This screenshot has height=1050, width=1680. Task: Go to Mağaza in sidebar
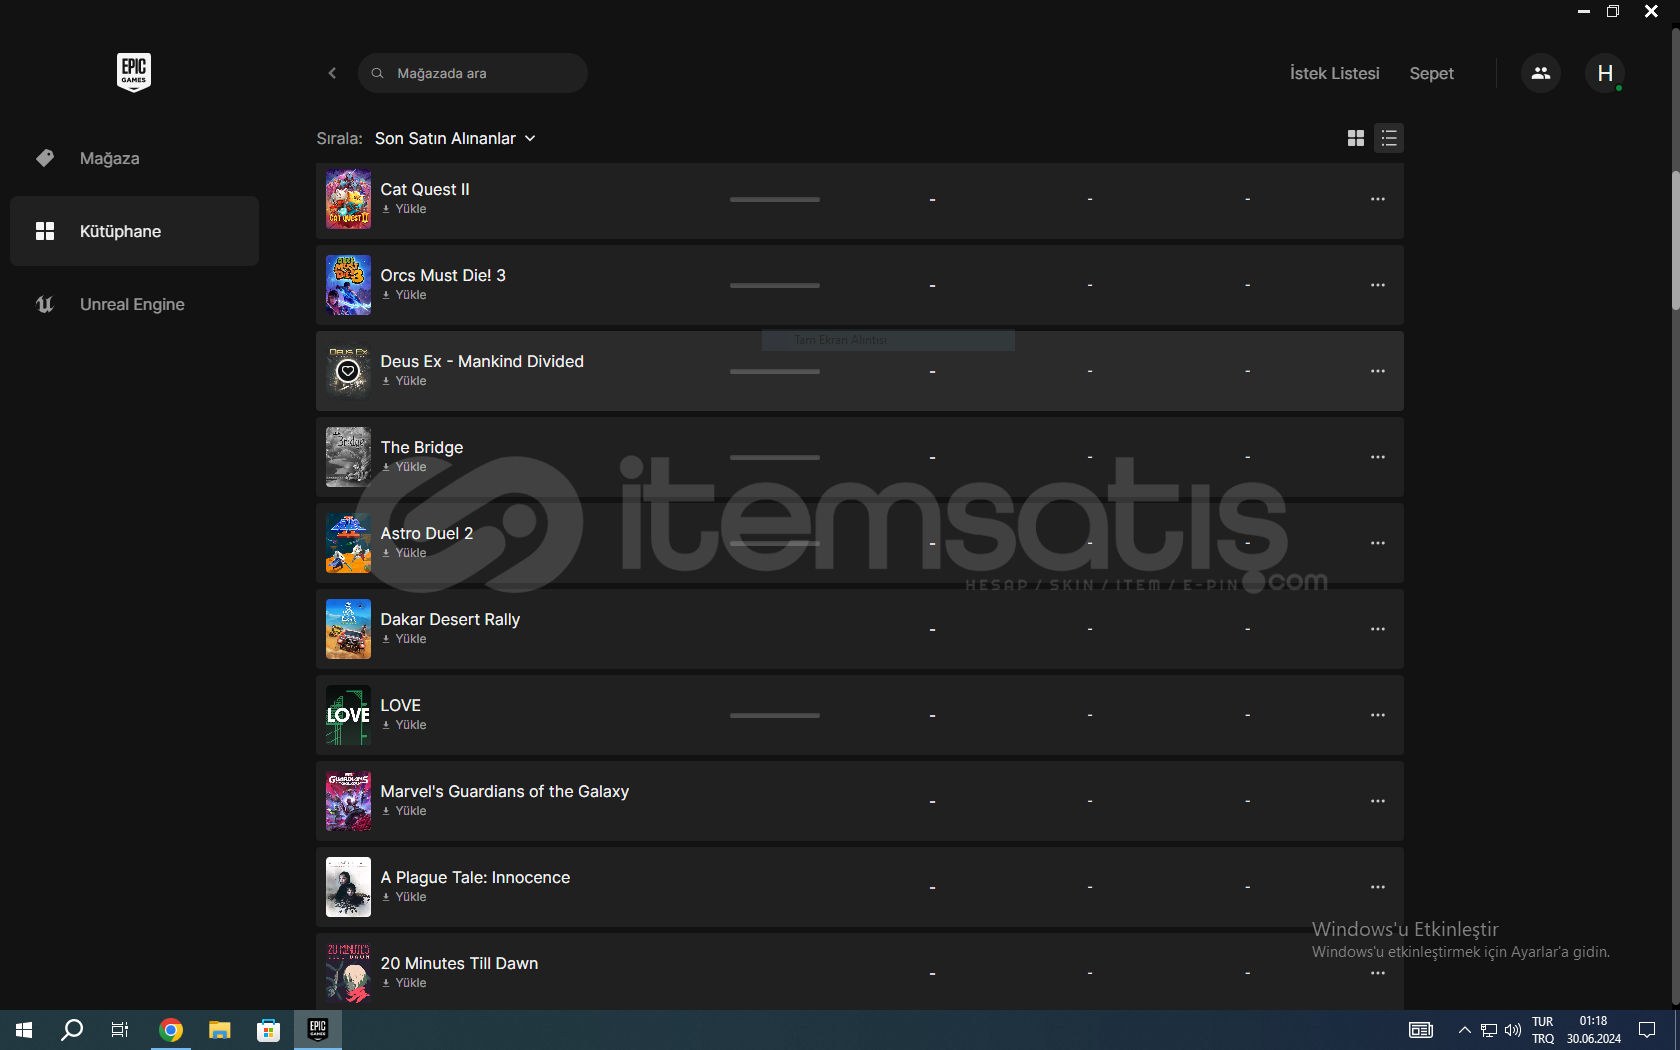pos(134,158)
